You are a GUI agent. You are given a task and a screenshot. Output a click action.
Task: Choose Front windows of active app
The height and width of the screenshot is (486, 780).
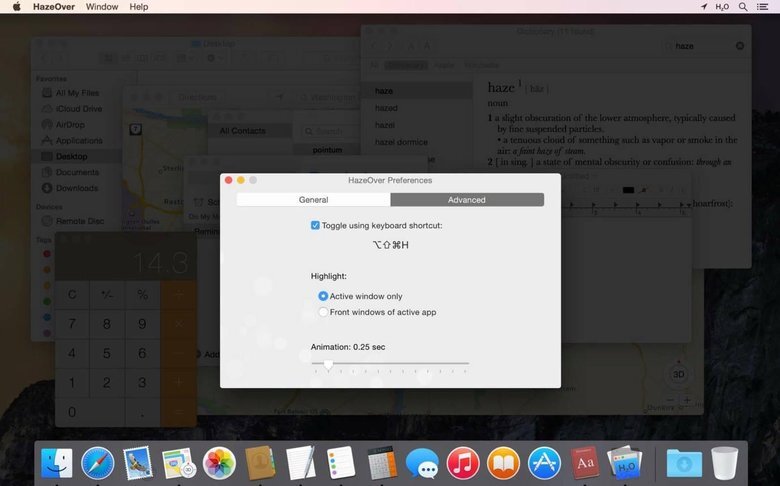[x=323, y=312]
